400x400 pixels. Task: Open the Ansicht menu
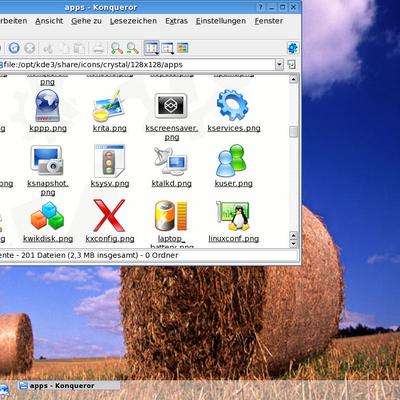coord(49,21)
